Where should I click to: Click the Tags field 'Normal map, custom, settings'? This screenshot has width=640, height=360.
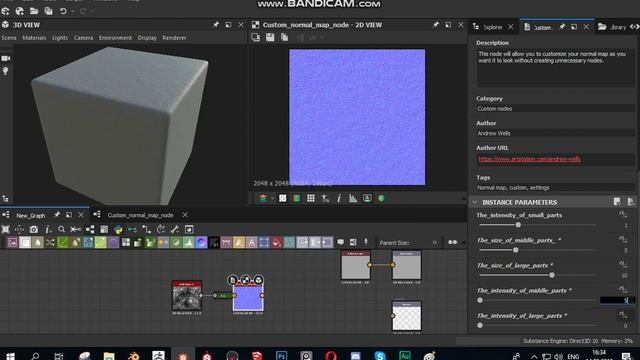[x=555, y=188]
